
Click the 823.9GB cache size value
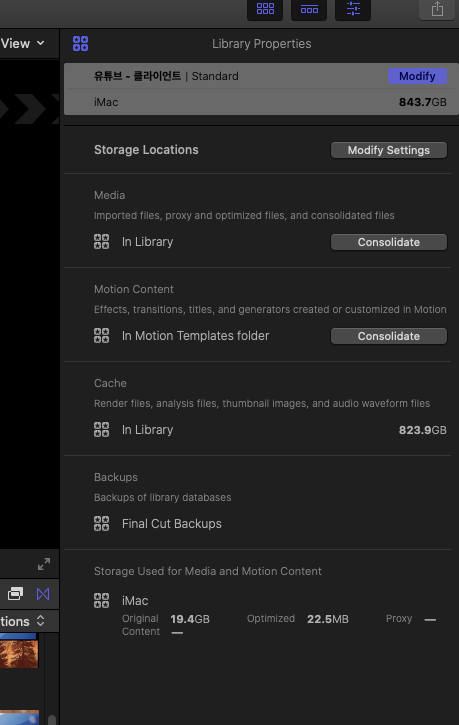tap(422, 430)
